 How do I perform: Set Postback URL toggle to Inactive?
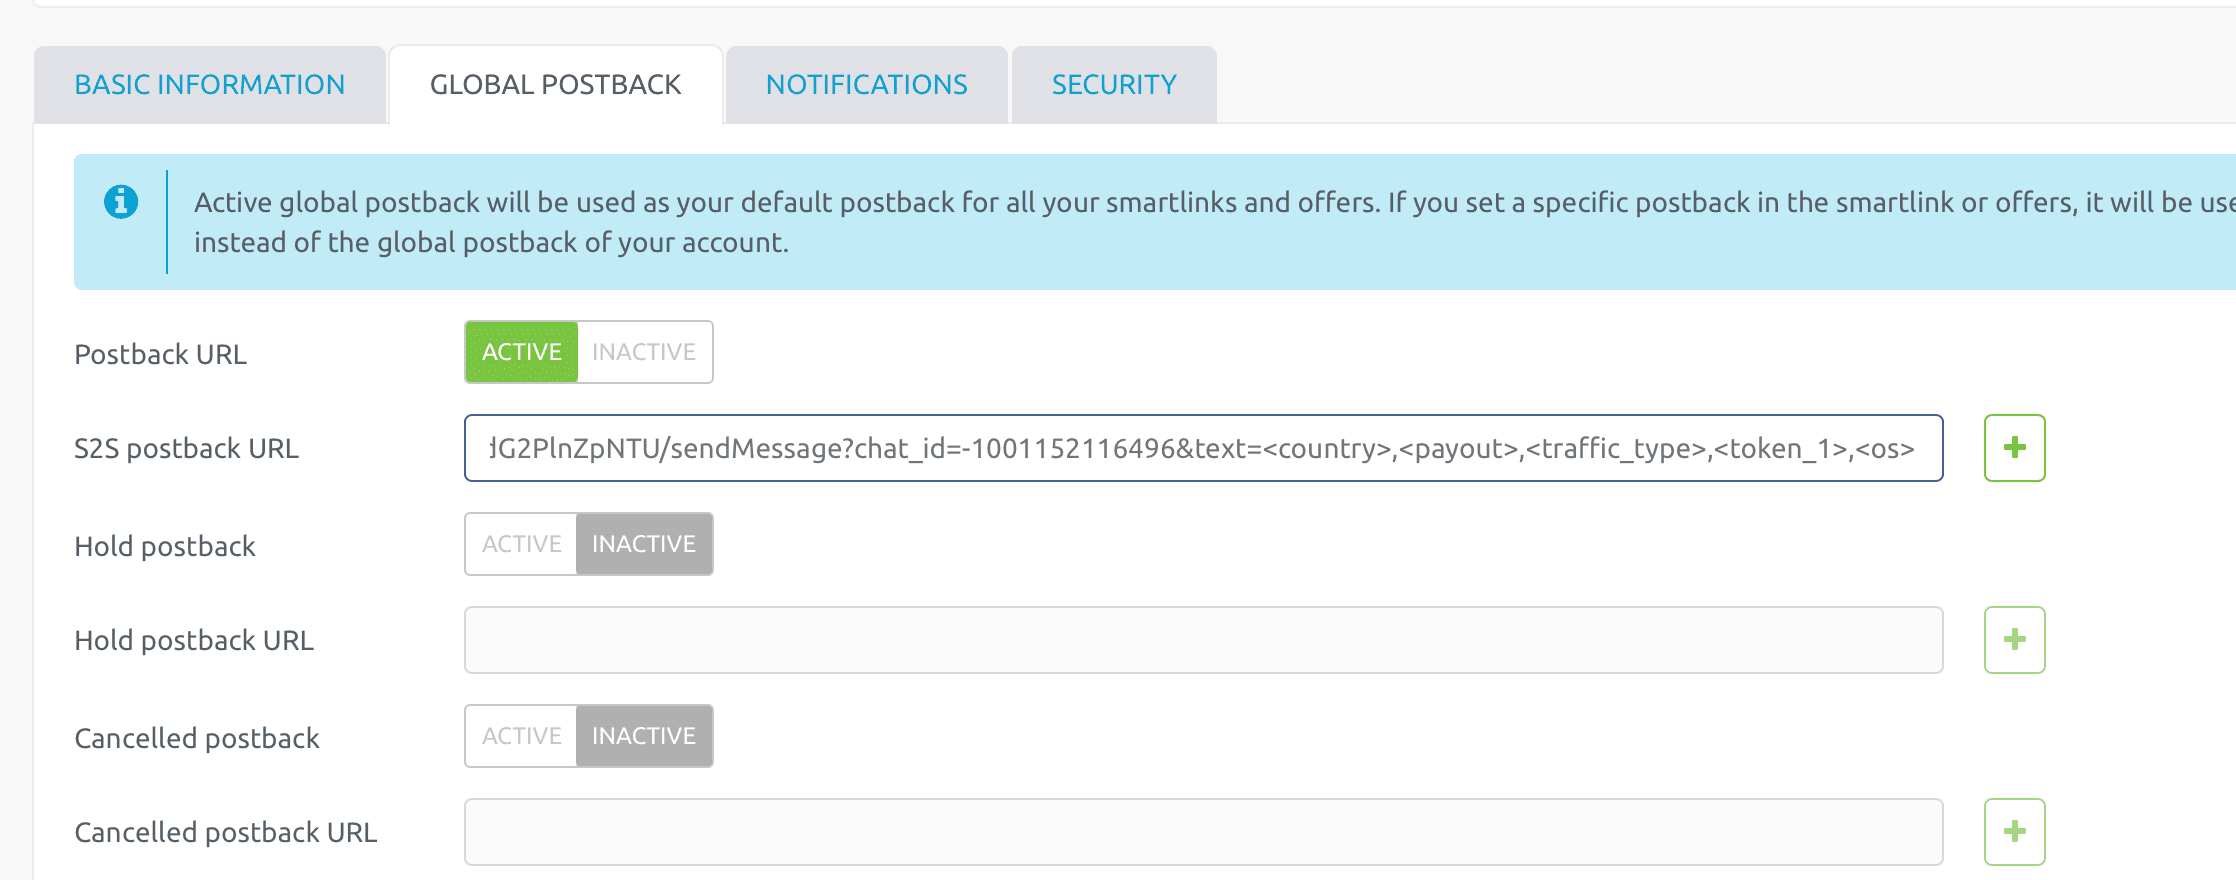click(x=644, y=352)
